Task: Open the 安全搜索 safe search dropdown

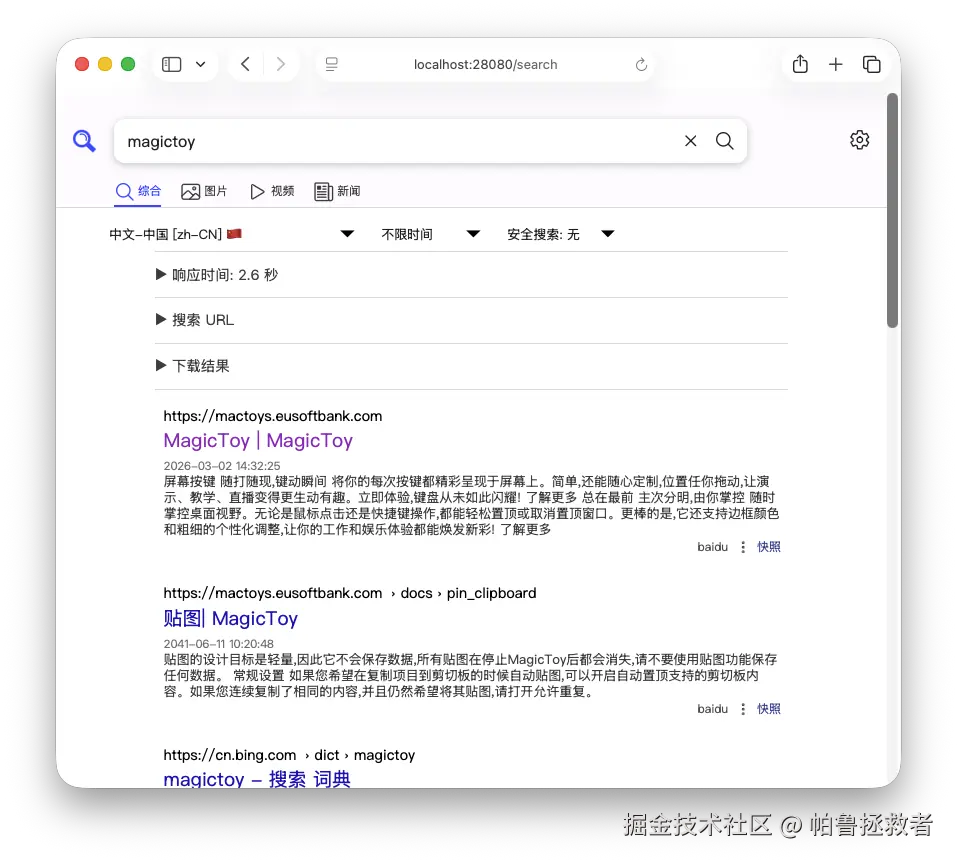Action: pyautogui.click(x=560, y=234)
